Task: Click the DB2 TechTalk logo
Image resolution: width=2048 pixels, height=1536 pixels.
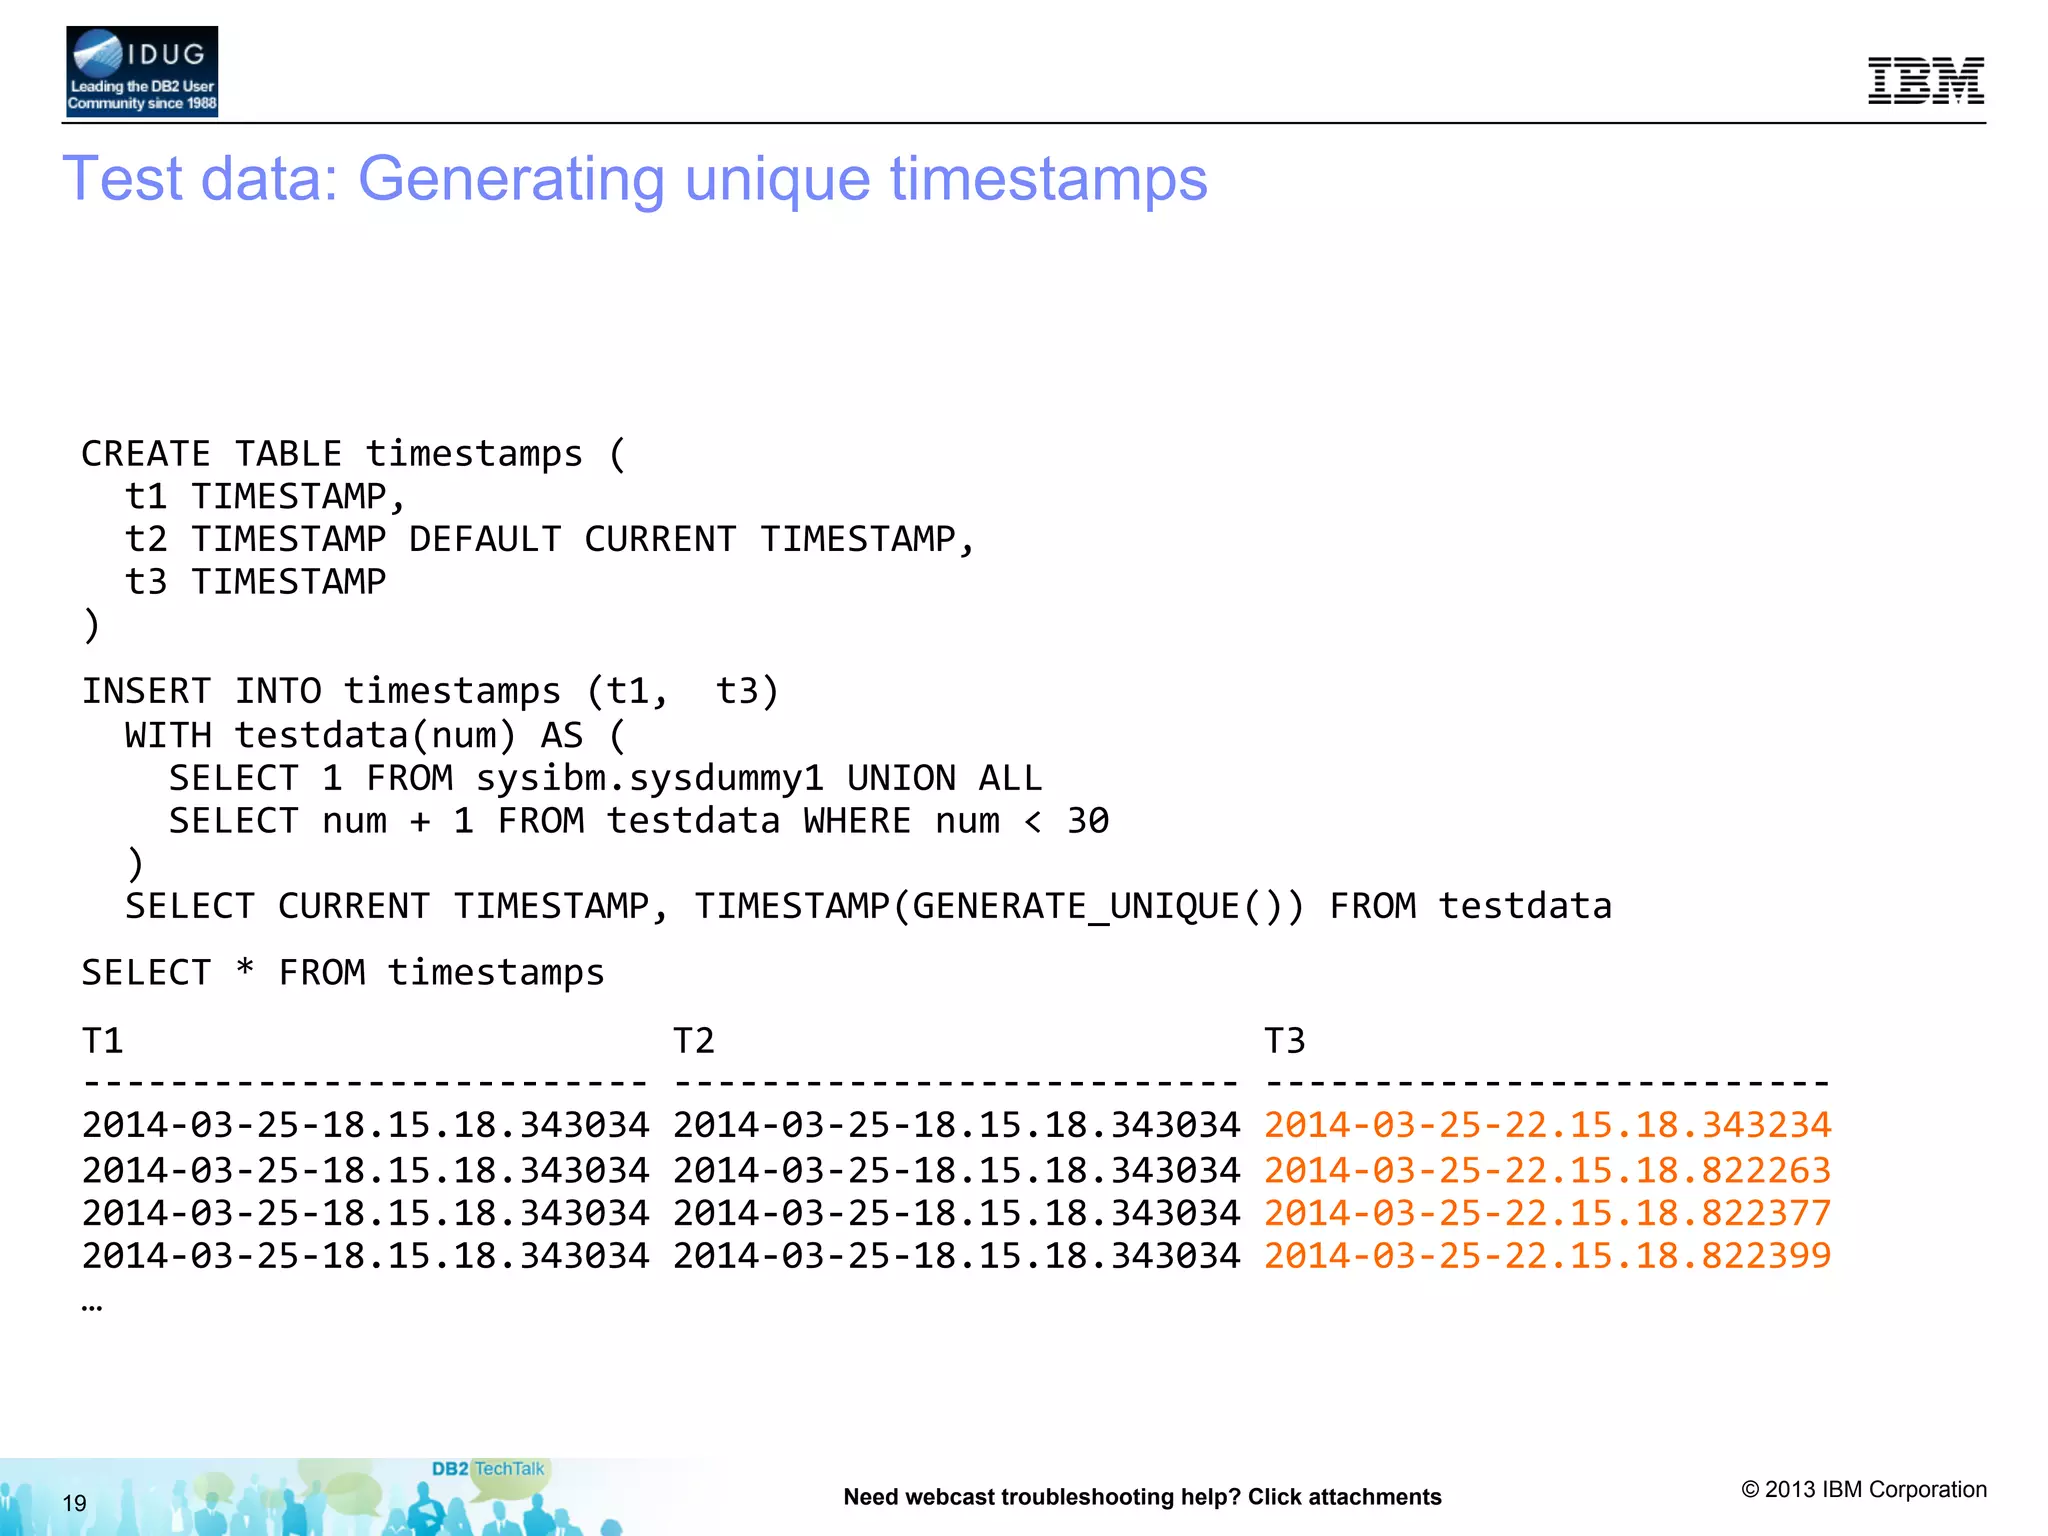Action: 488,1469
